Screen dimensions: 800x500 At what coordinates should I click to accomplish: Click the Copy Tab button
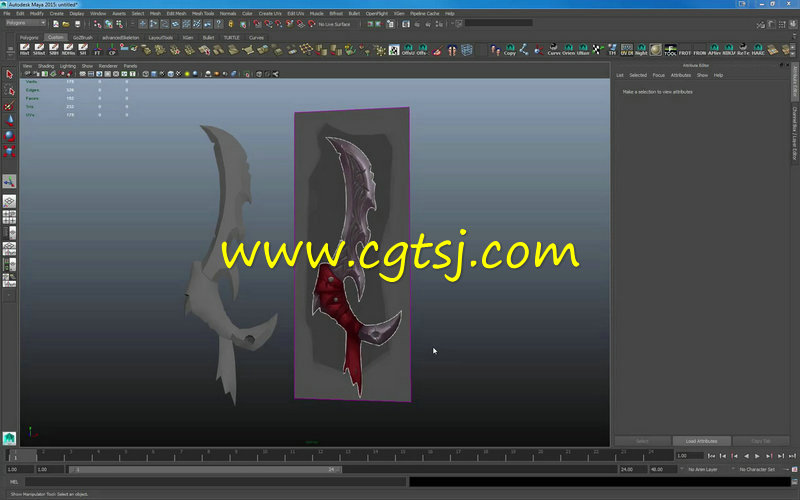(761, 441)
